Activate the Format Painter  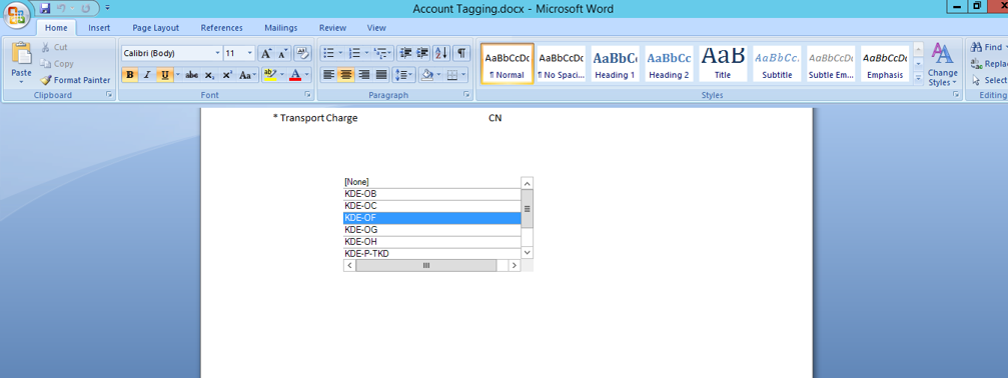(75, 80)
